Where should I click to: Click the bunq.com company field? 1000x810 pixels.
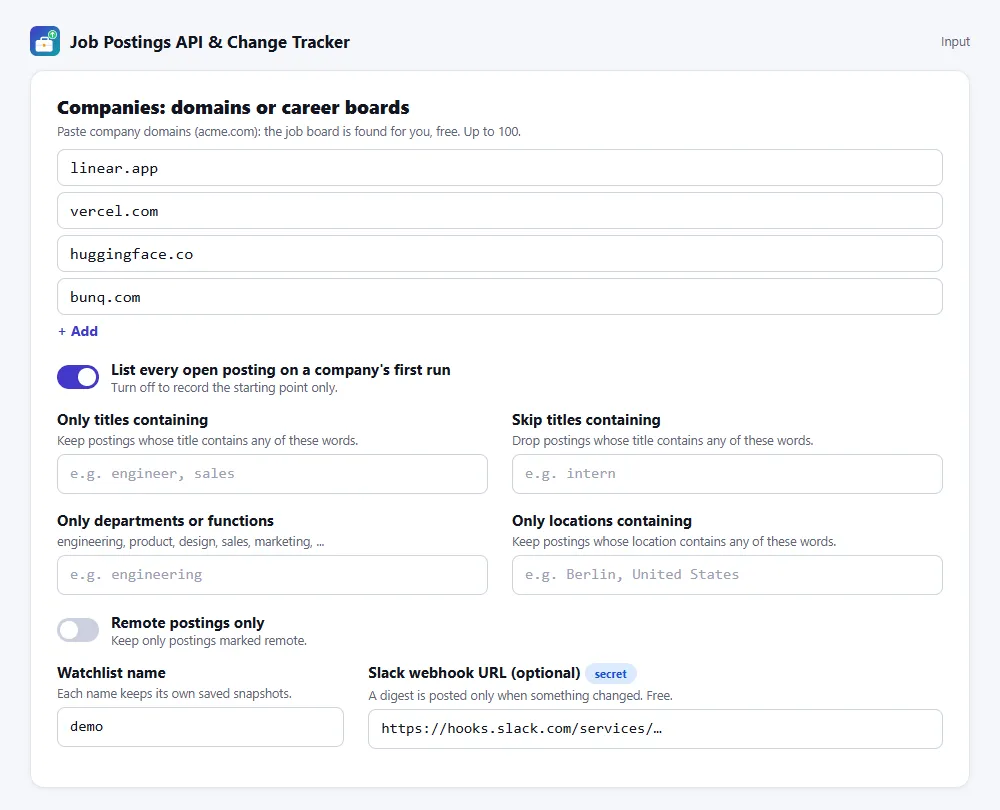499,297
